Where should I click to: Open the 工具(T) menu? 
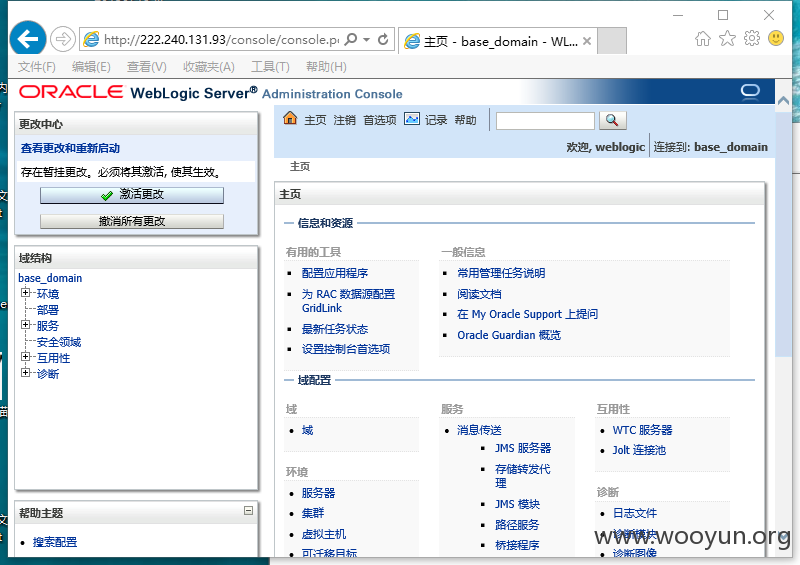coord(270,67)
